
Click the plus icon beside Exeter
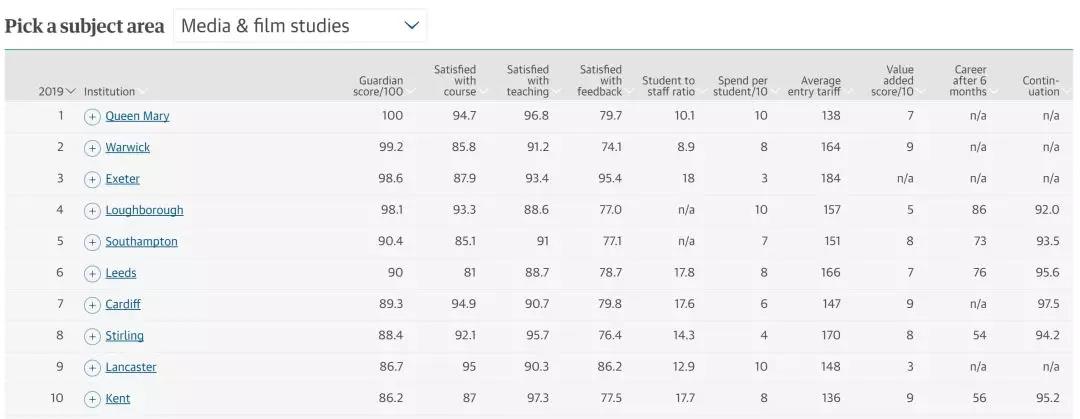coord(92,179)
